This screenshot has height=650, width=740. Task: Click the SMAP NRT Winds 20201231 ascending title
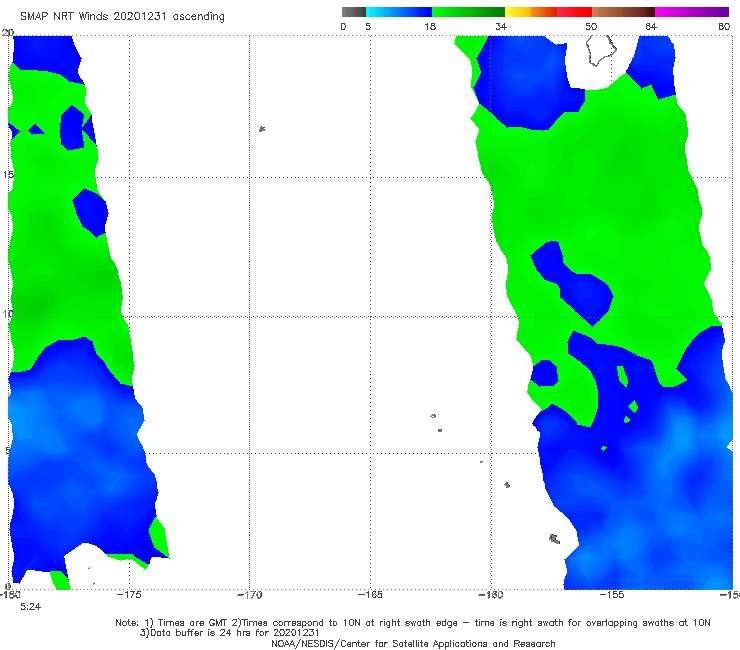coord(122,17)
